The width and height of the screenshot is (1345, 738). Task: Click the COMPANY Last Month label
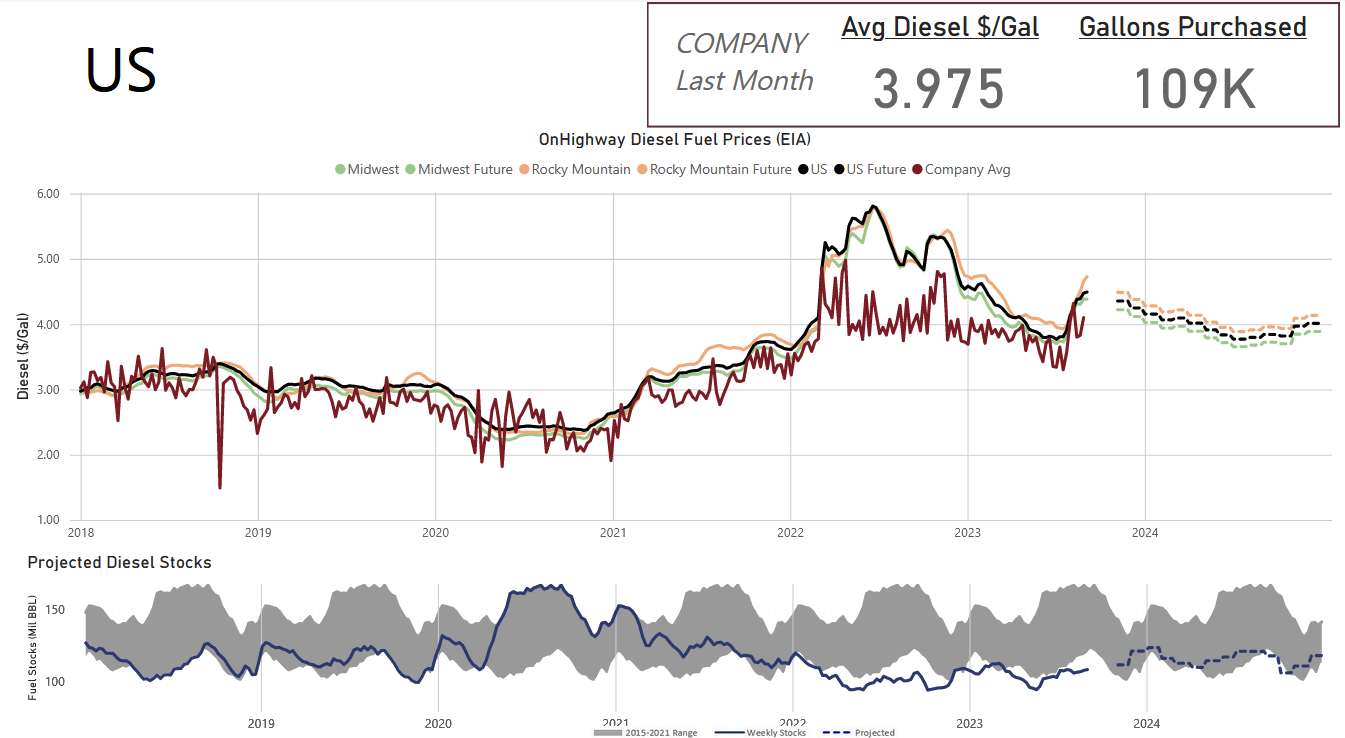(x=744, y=62)
